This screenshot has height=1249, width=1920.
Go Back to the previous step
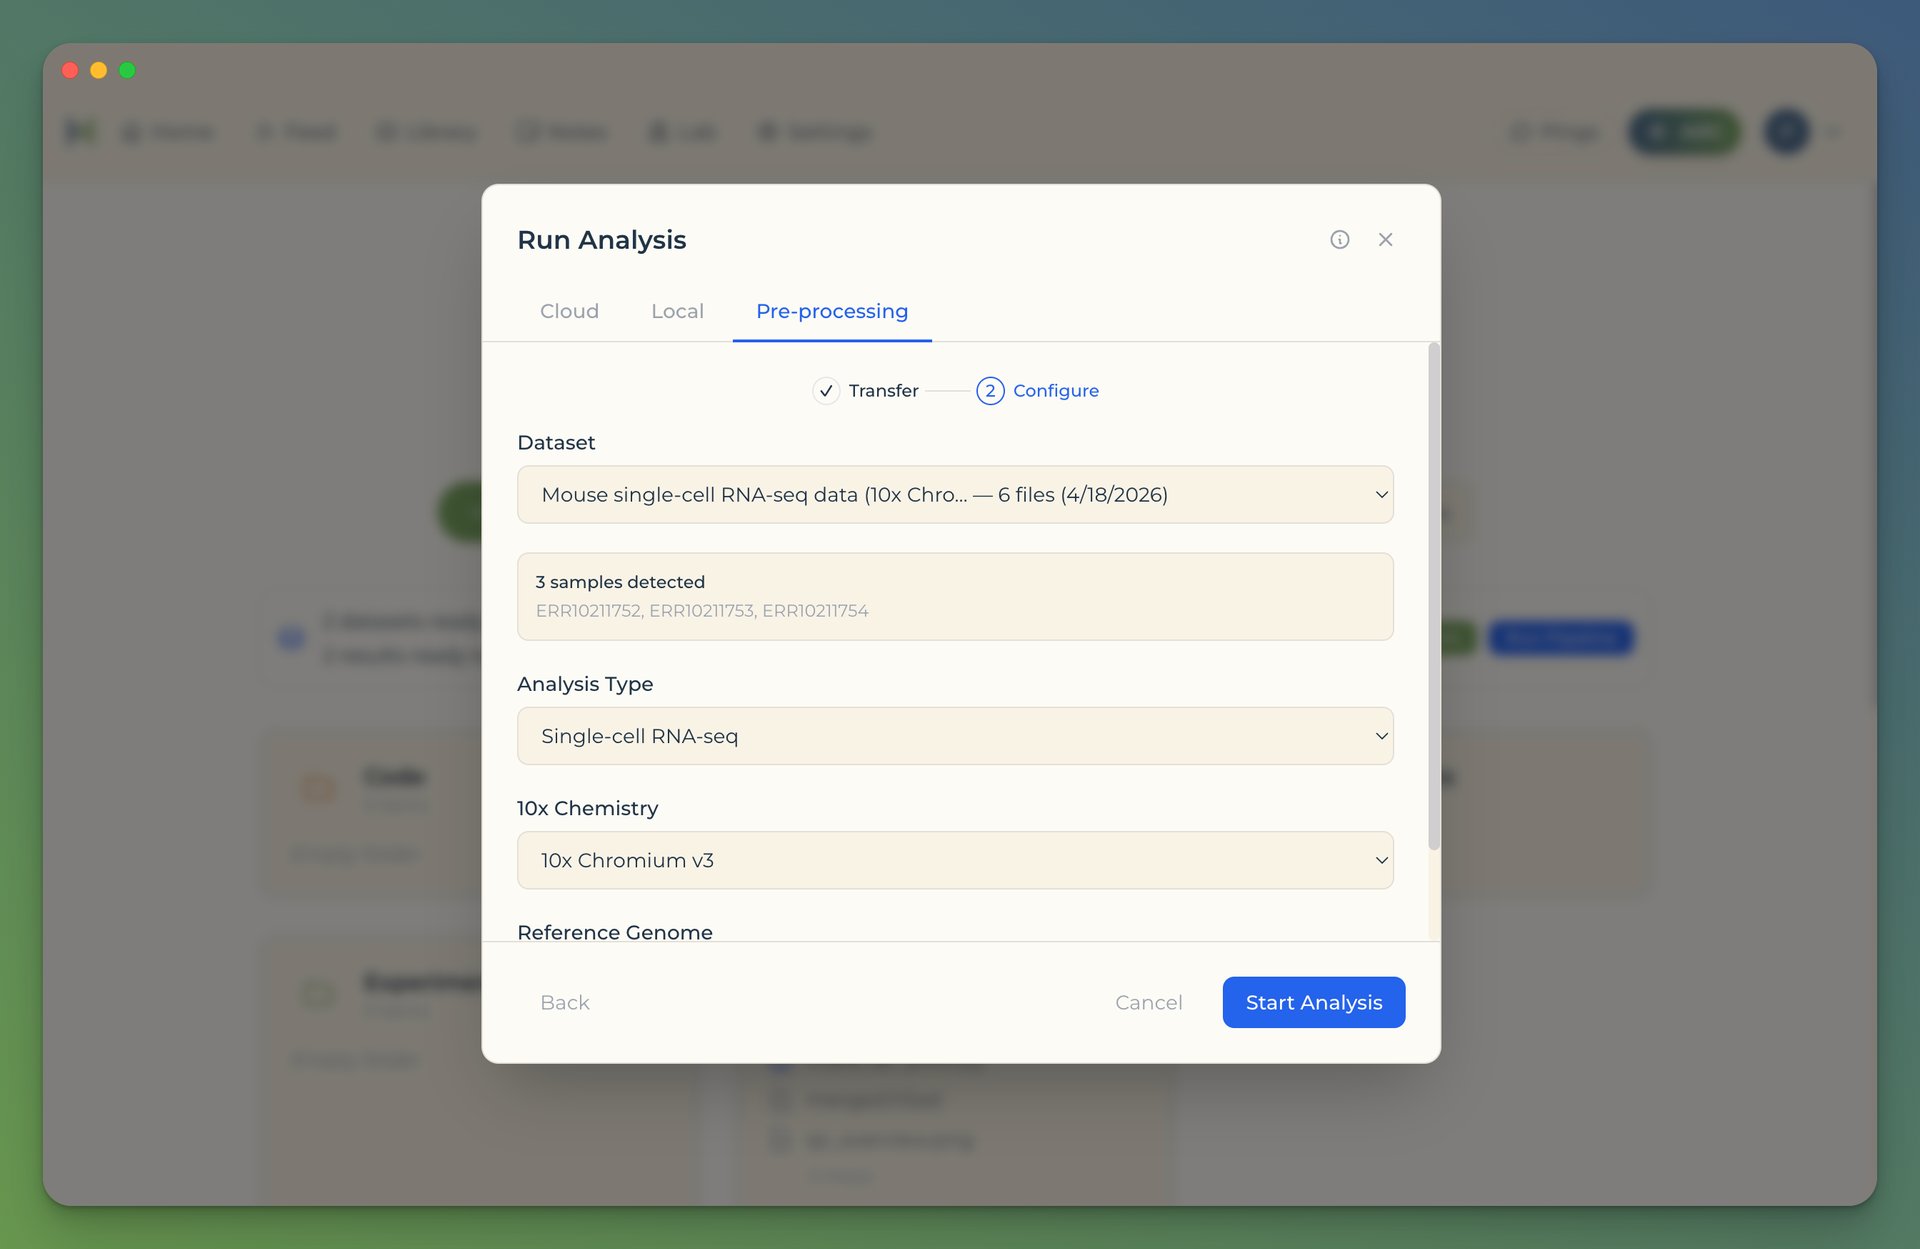point(564,1002)
